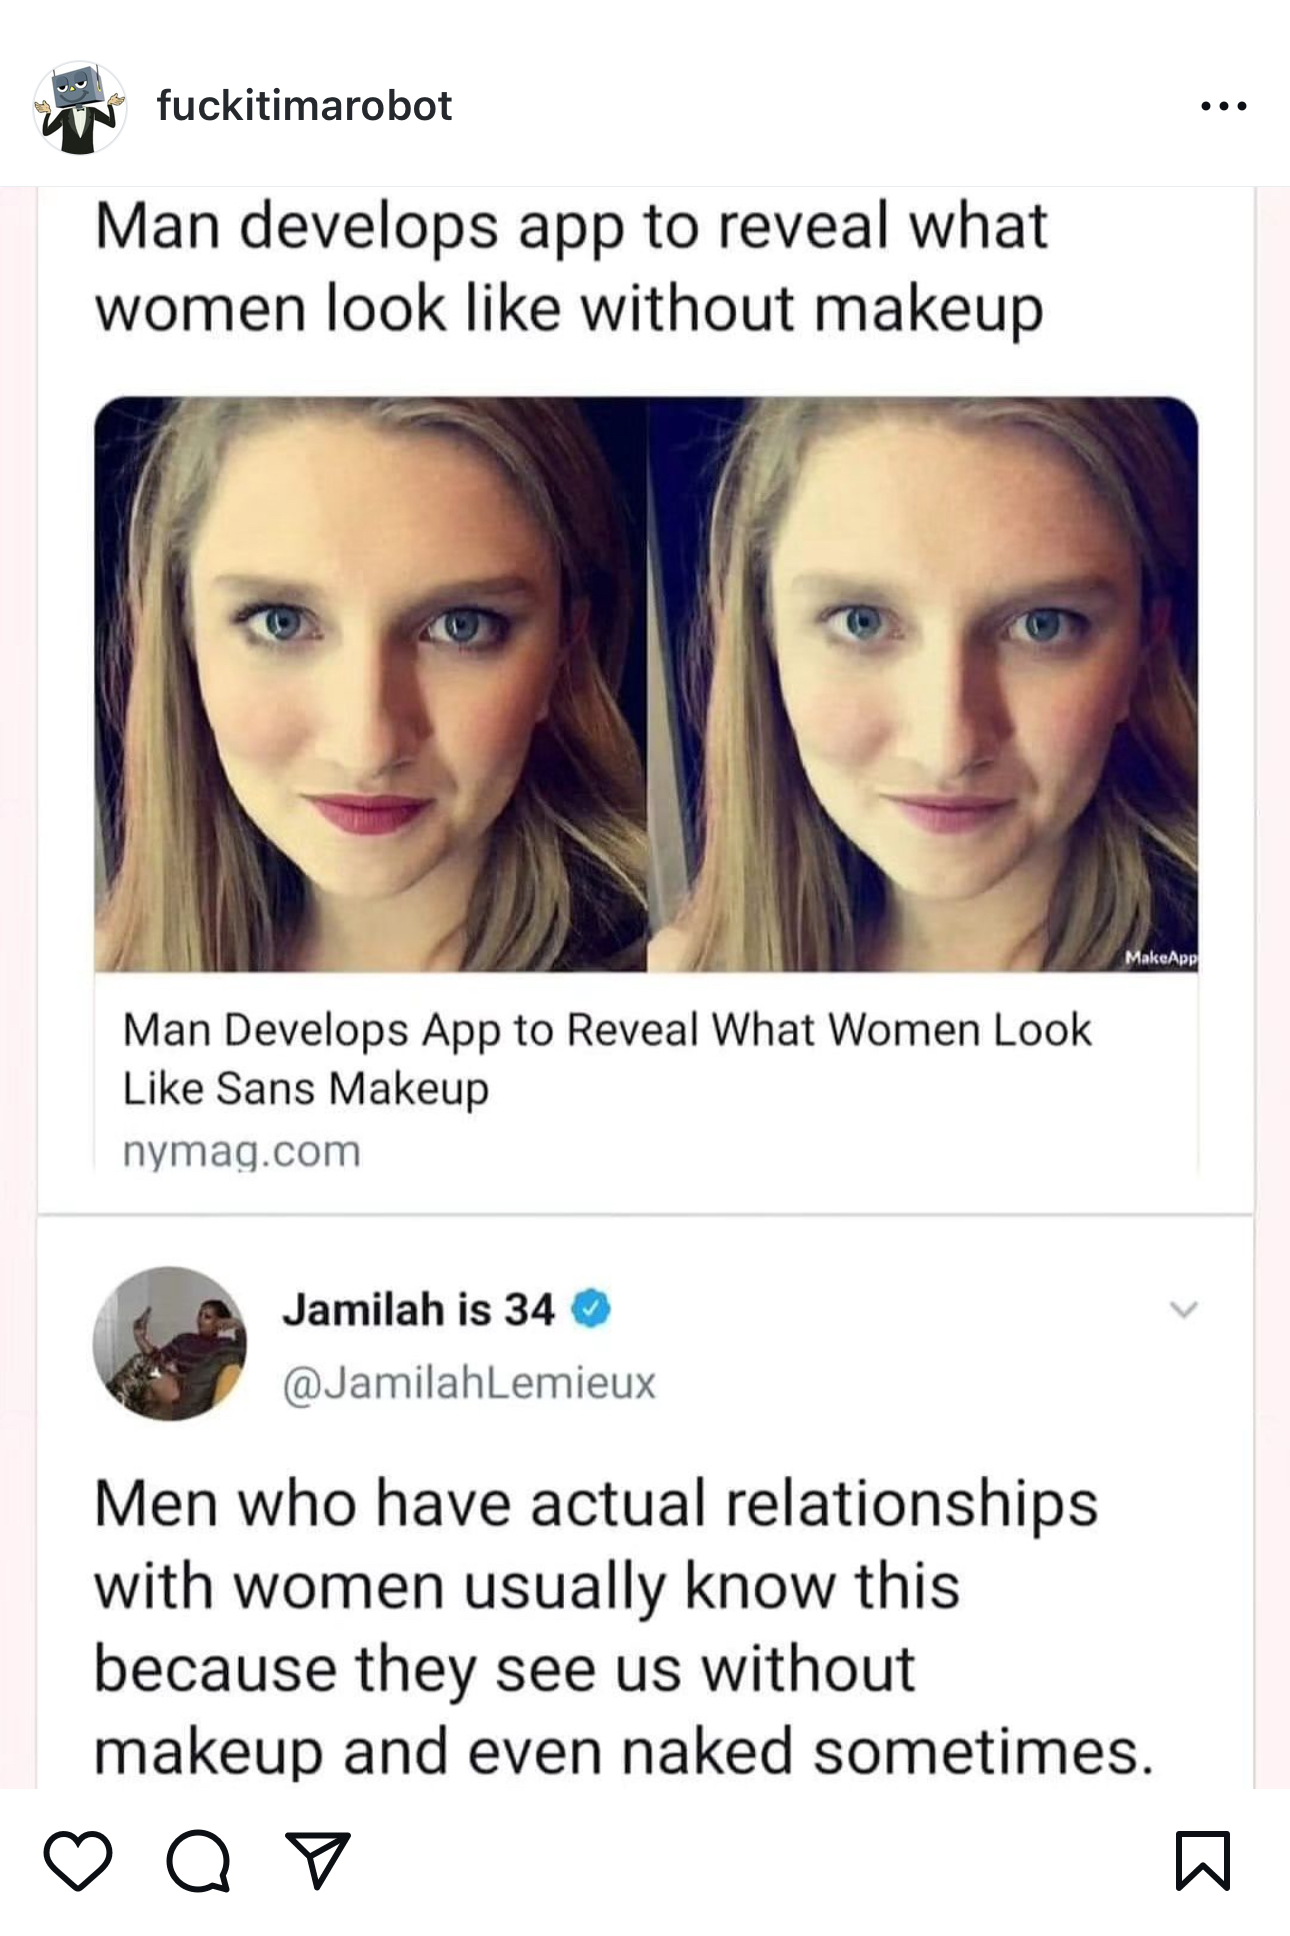Open the @JamilahLemieux handle
The image size is (1290, 1936).
coord(469,1383)
